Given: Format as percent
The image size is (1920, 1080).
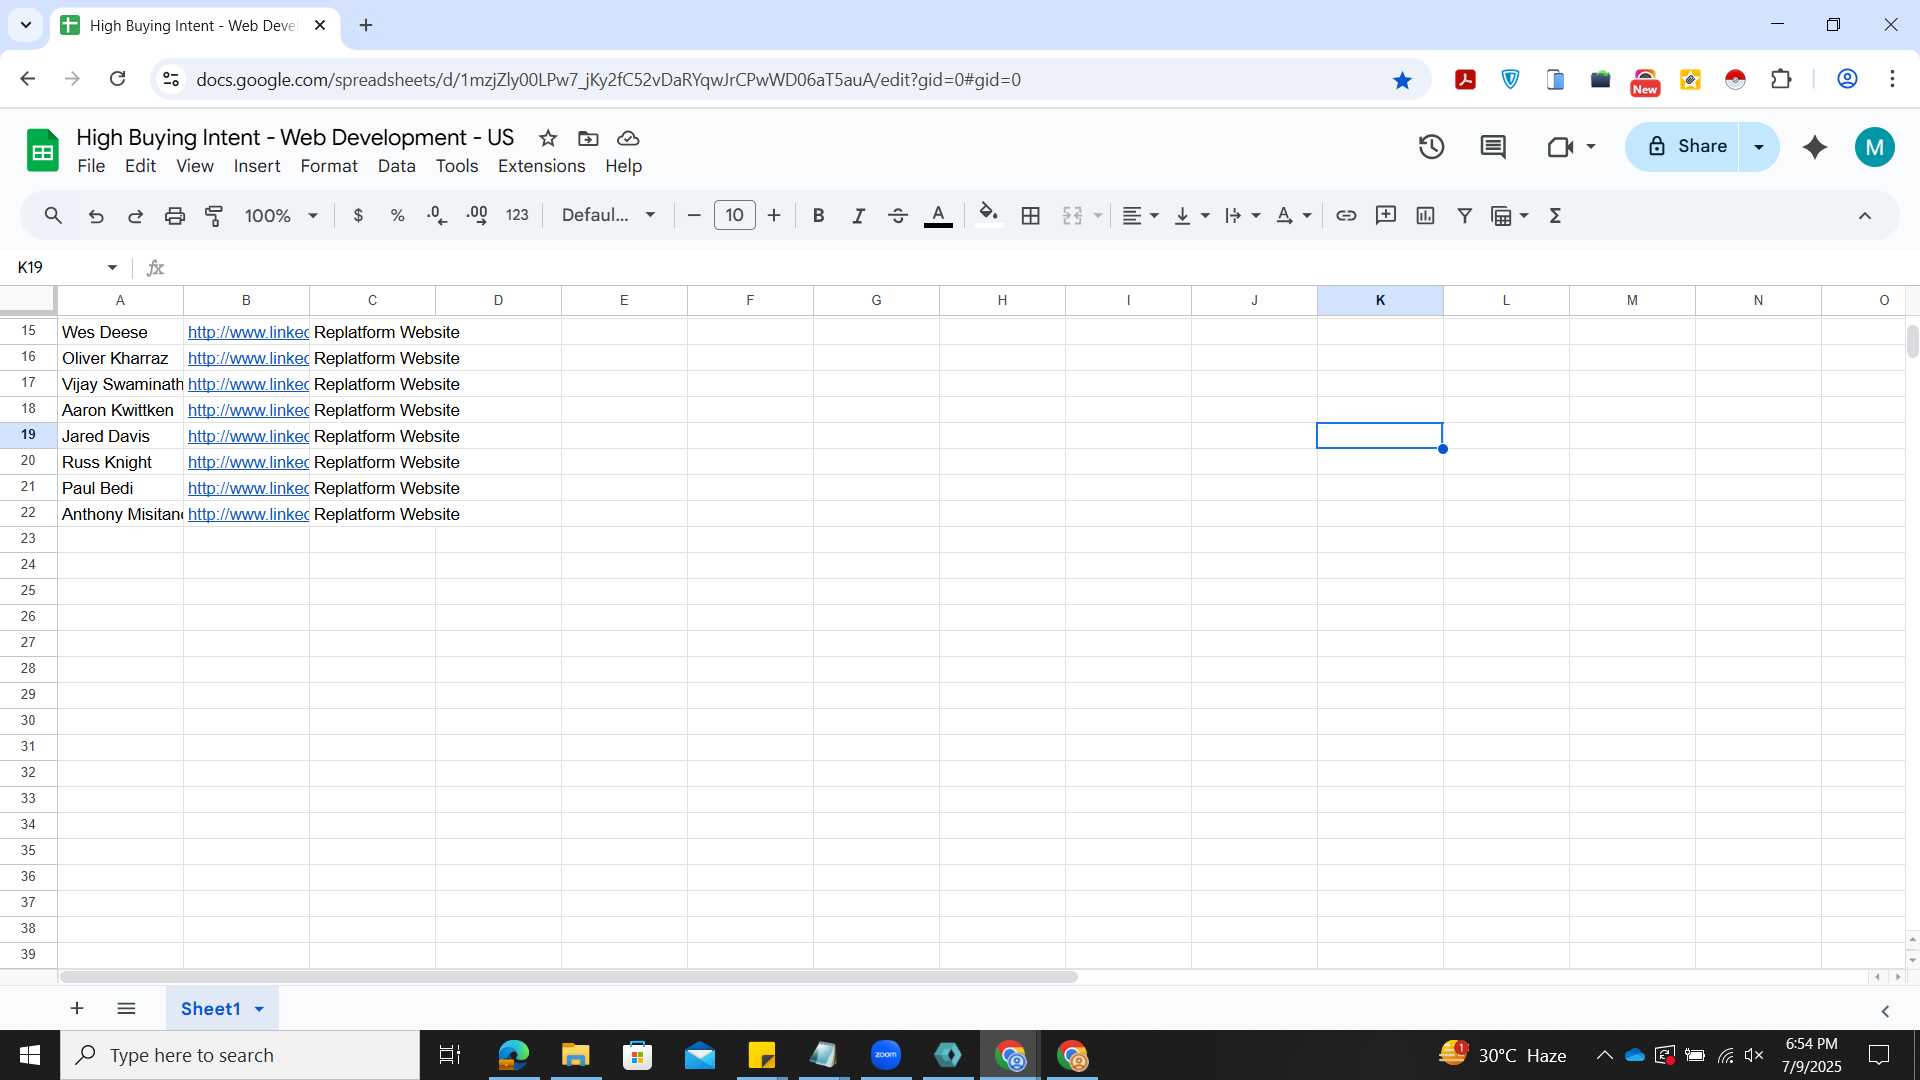Looking at the screenshot, I should (397, 215).
